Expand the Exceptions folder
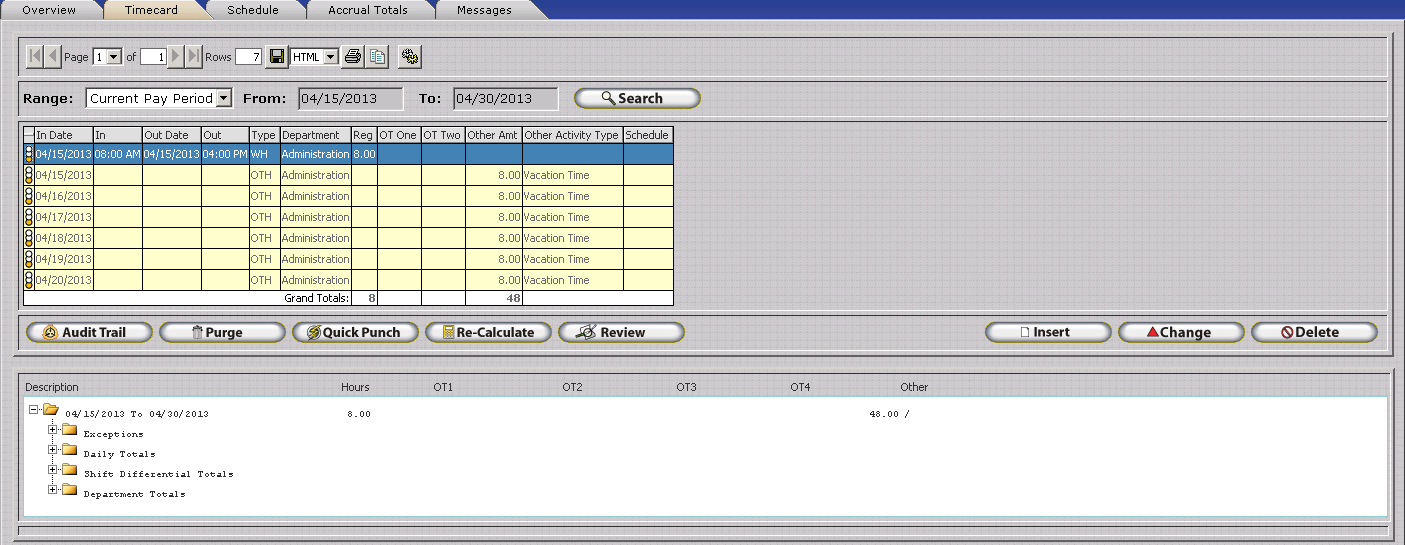This screenshot has width=1405, height=545. (x=54, y=430)
